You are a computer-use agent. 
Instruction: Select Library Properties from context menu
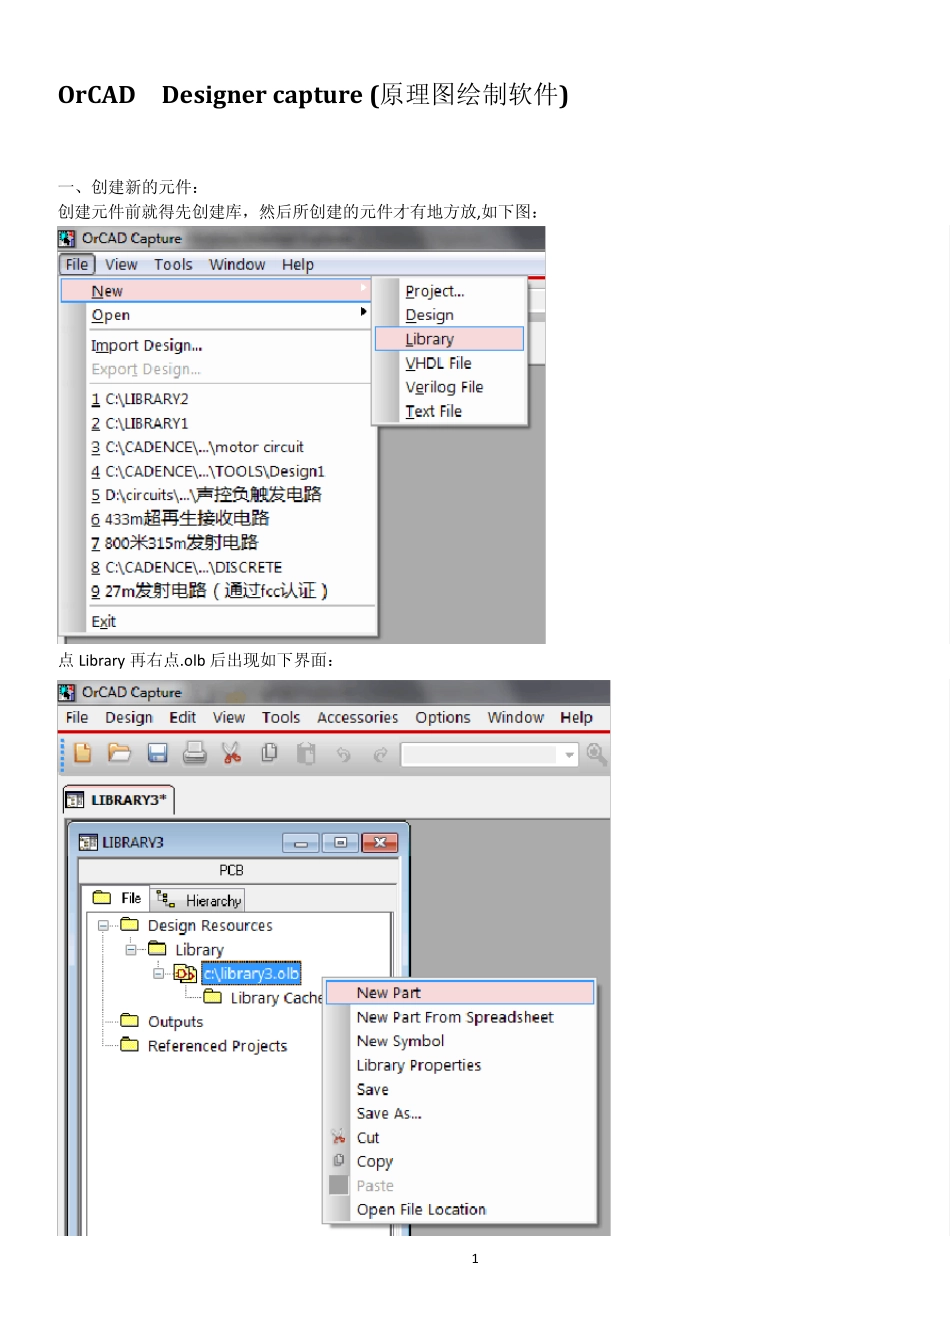click(419, 1065)
